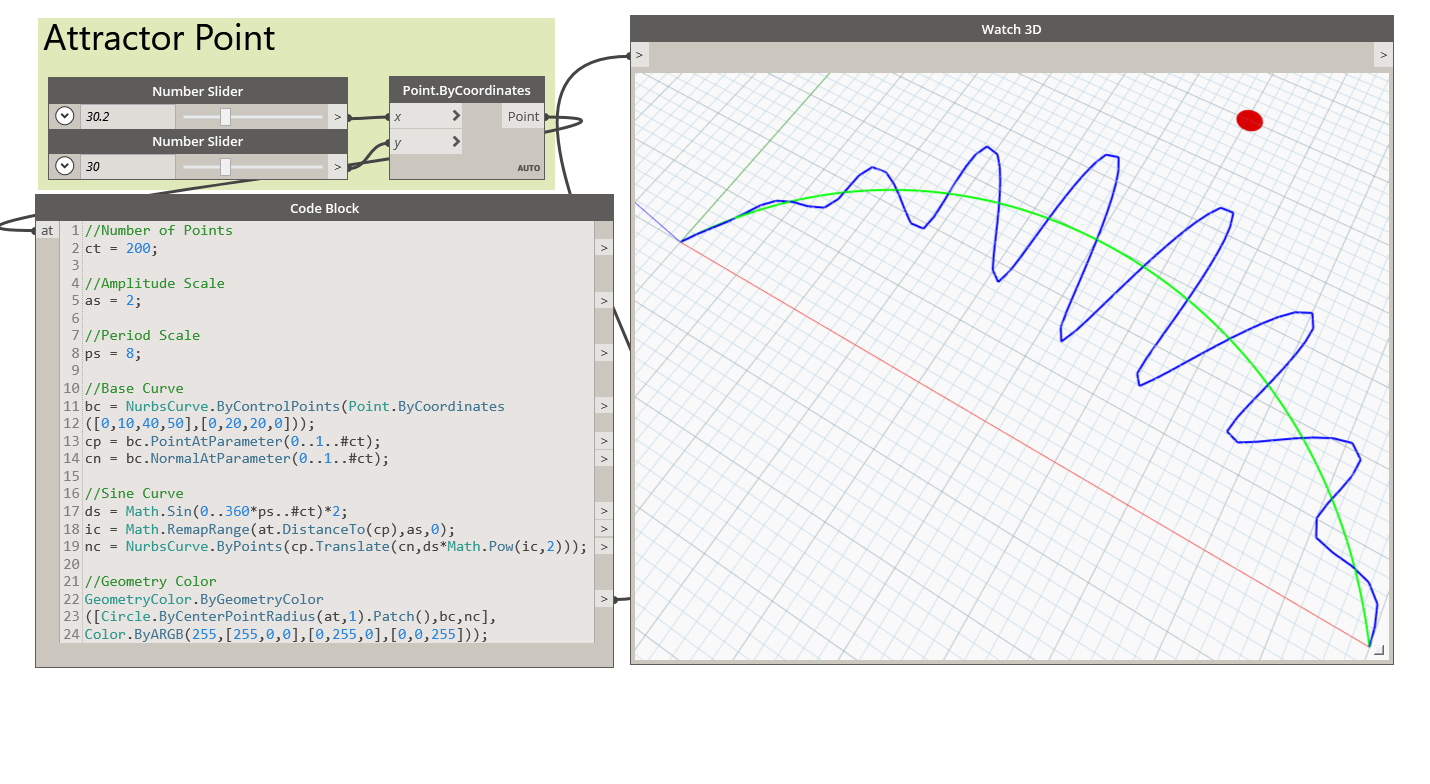Select the Code Block node header
The width and height of the screenshot is (1430, 784).
(x=324, y=208)
